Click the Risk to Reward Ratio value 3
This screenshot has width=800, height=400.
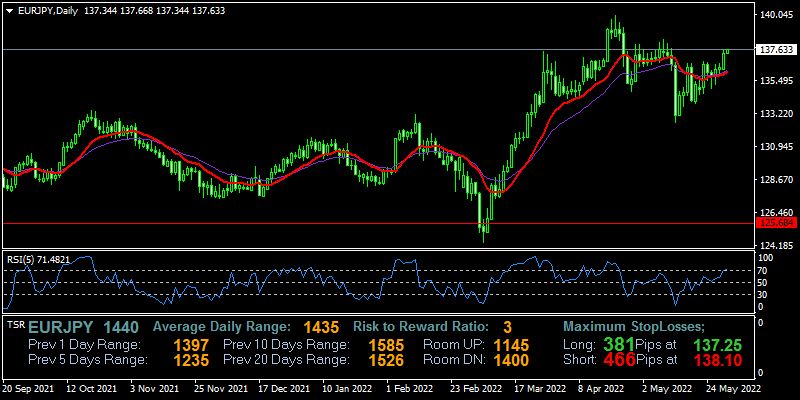click(507, 327)
